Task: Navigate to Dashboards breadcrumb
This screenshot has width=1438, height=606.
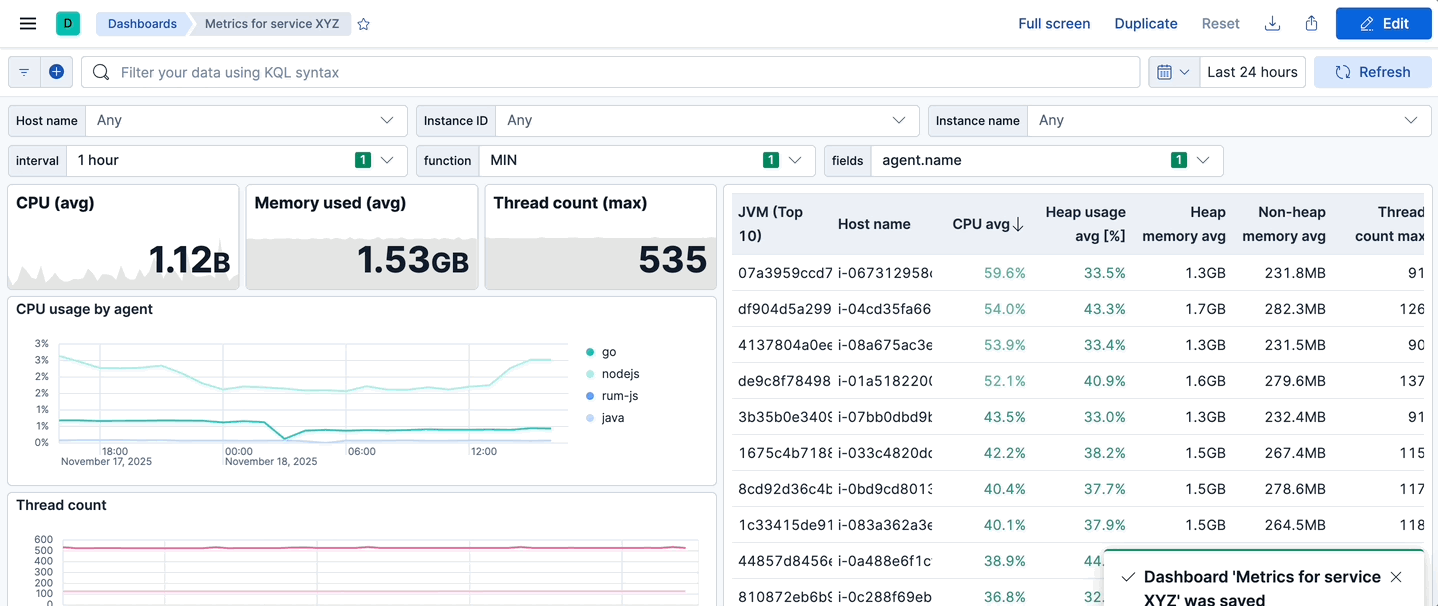Action: [x=142, y=24]
